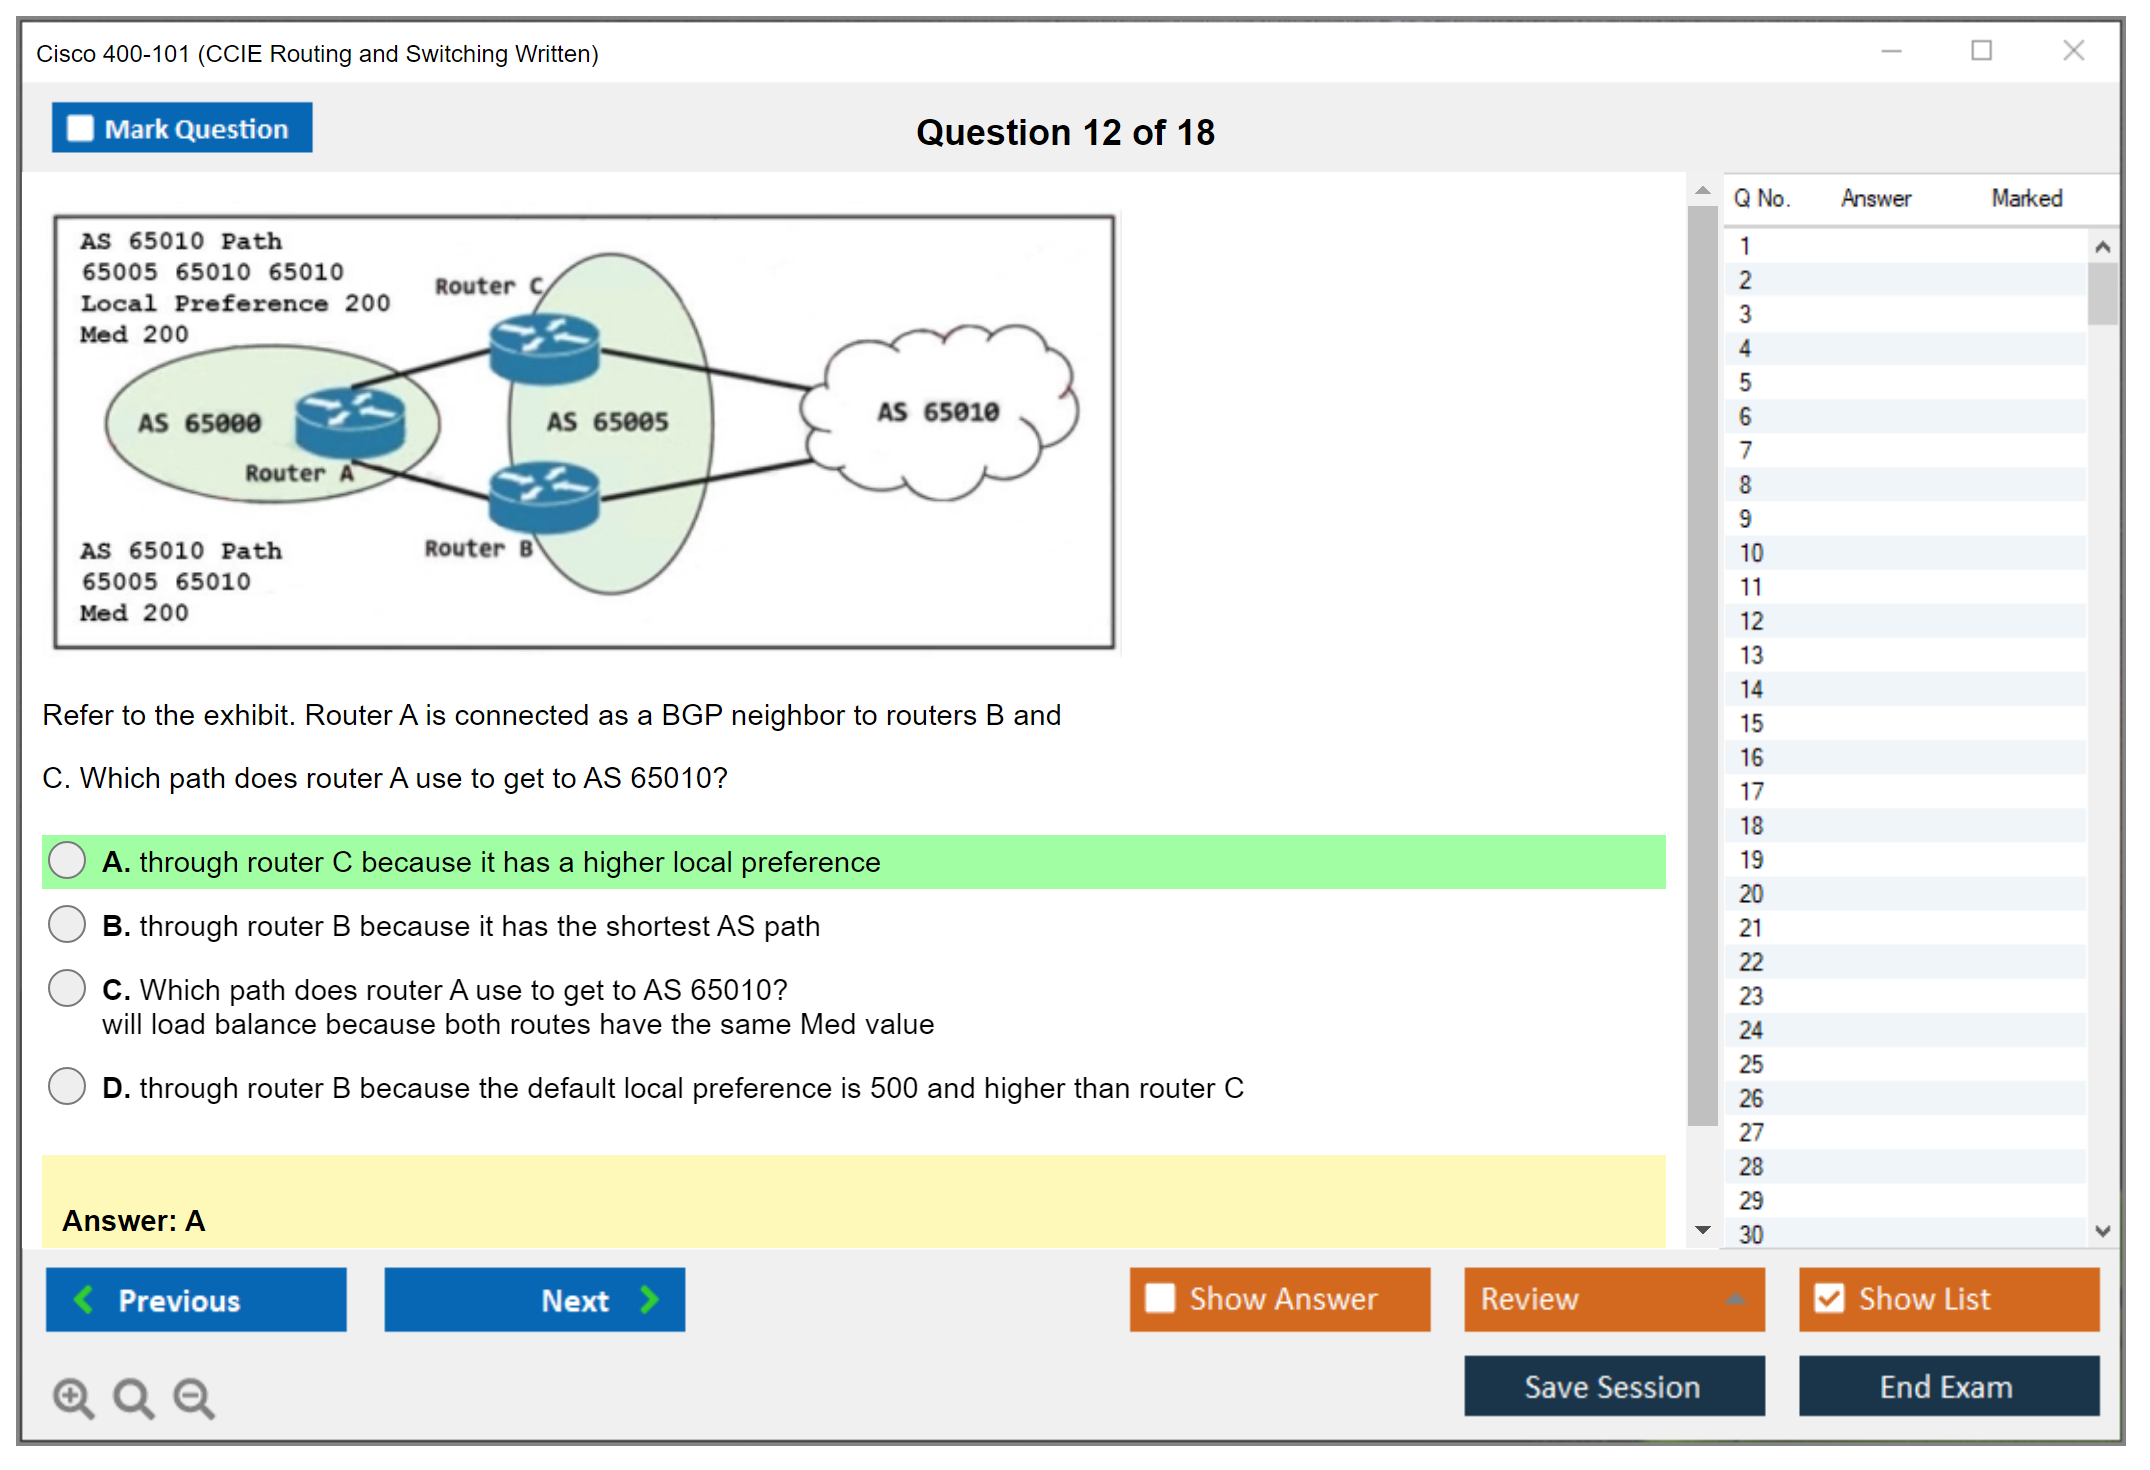Expand the Review dropdown menu
Screen dimensions: 2150x1470
pyautogui.click(x=1735, y=1299)
